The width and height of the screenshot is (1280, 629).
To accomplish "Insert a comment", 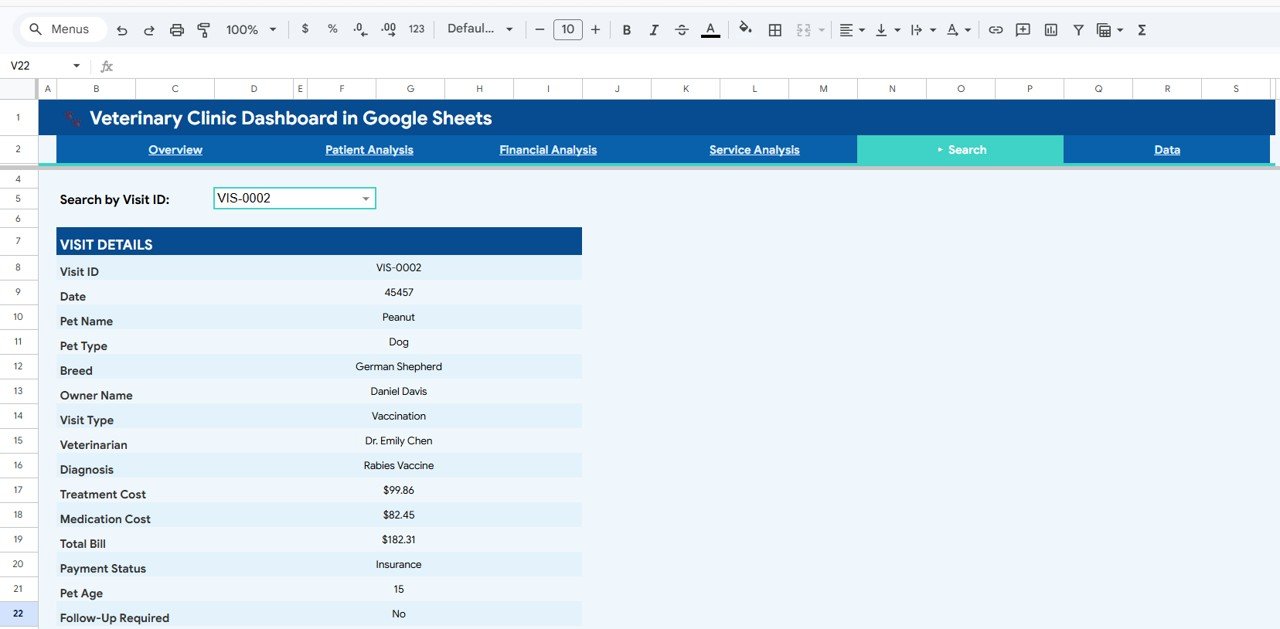I will coord(1022,29).
